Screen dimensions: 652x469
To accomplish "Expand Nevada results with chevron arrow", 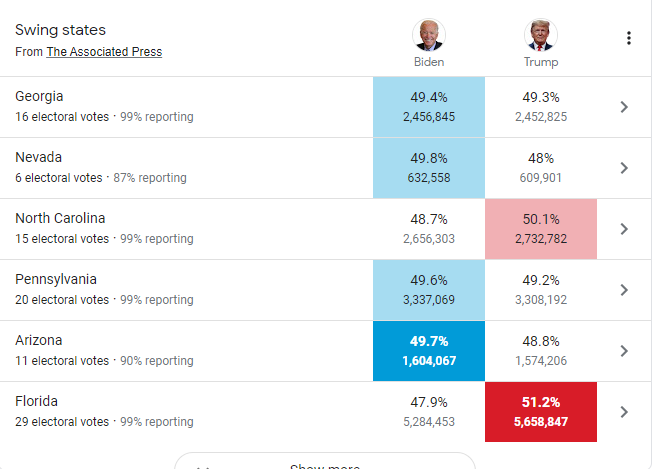I will [x=624, y=168].
